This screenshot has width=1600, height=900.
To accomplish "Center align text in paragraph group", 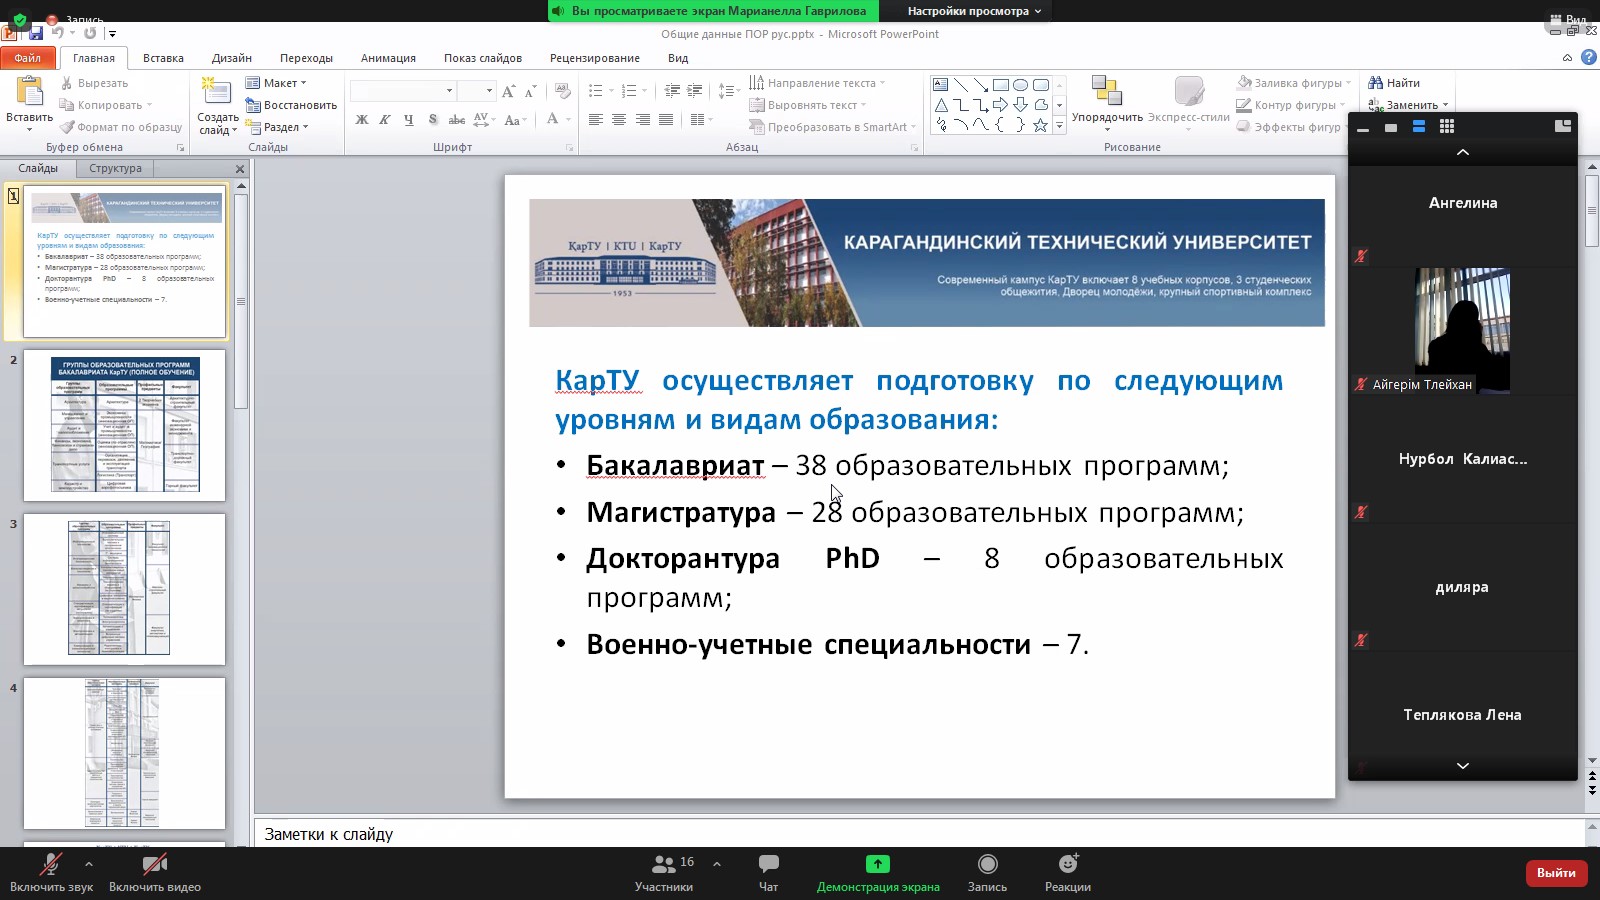I will (619, 119).
